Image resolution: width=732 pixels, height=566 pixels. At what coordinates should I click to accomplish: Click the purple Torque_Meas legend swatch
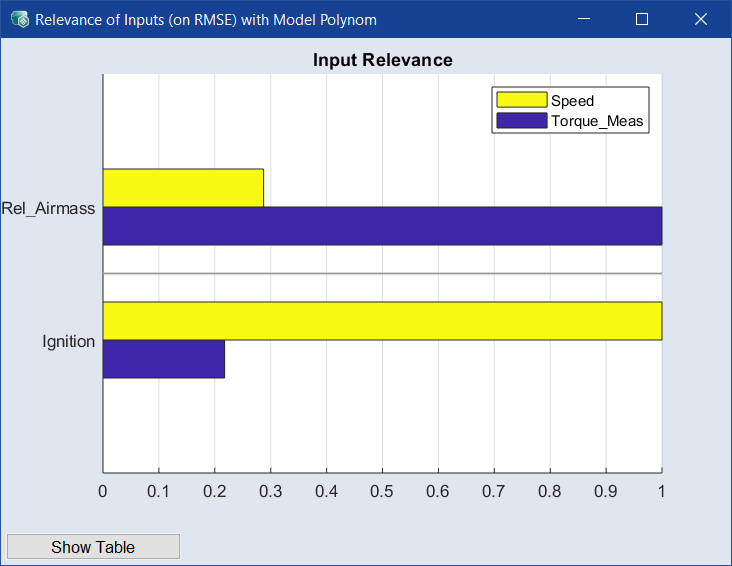point(521,121)
